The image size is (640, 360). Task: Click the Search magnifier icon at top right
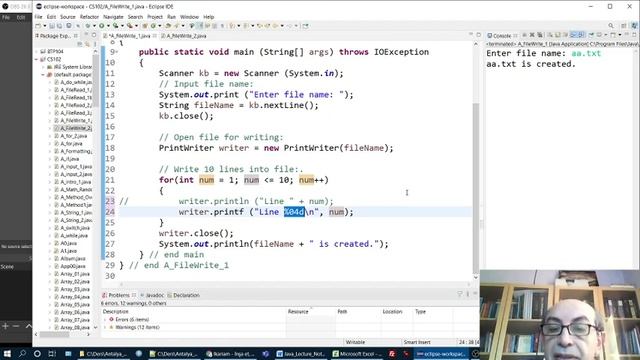pos(611,26)
